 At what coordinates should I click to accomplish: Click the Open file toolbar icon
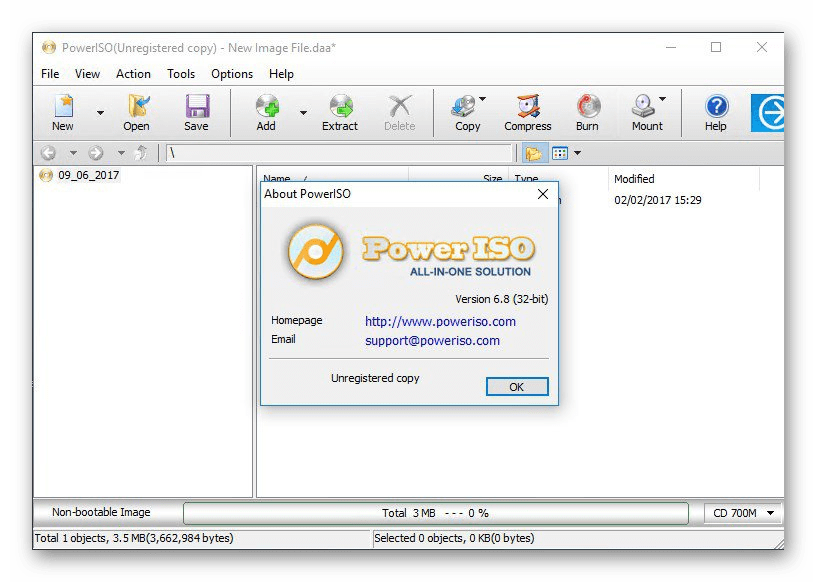pyautogui.click(x=138, y=106)
